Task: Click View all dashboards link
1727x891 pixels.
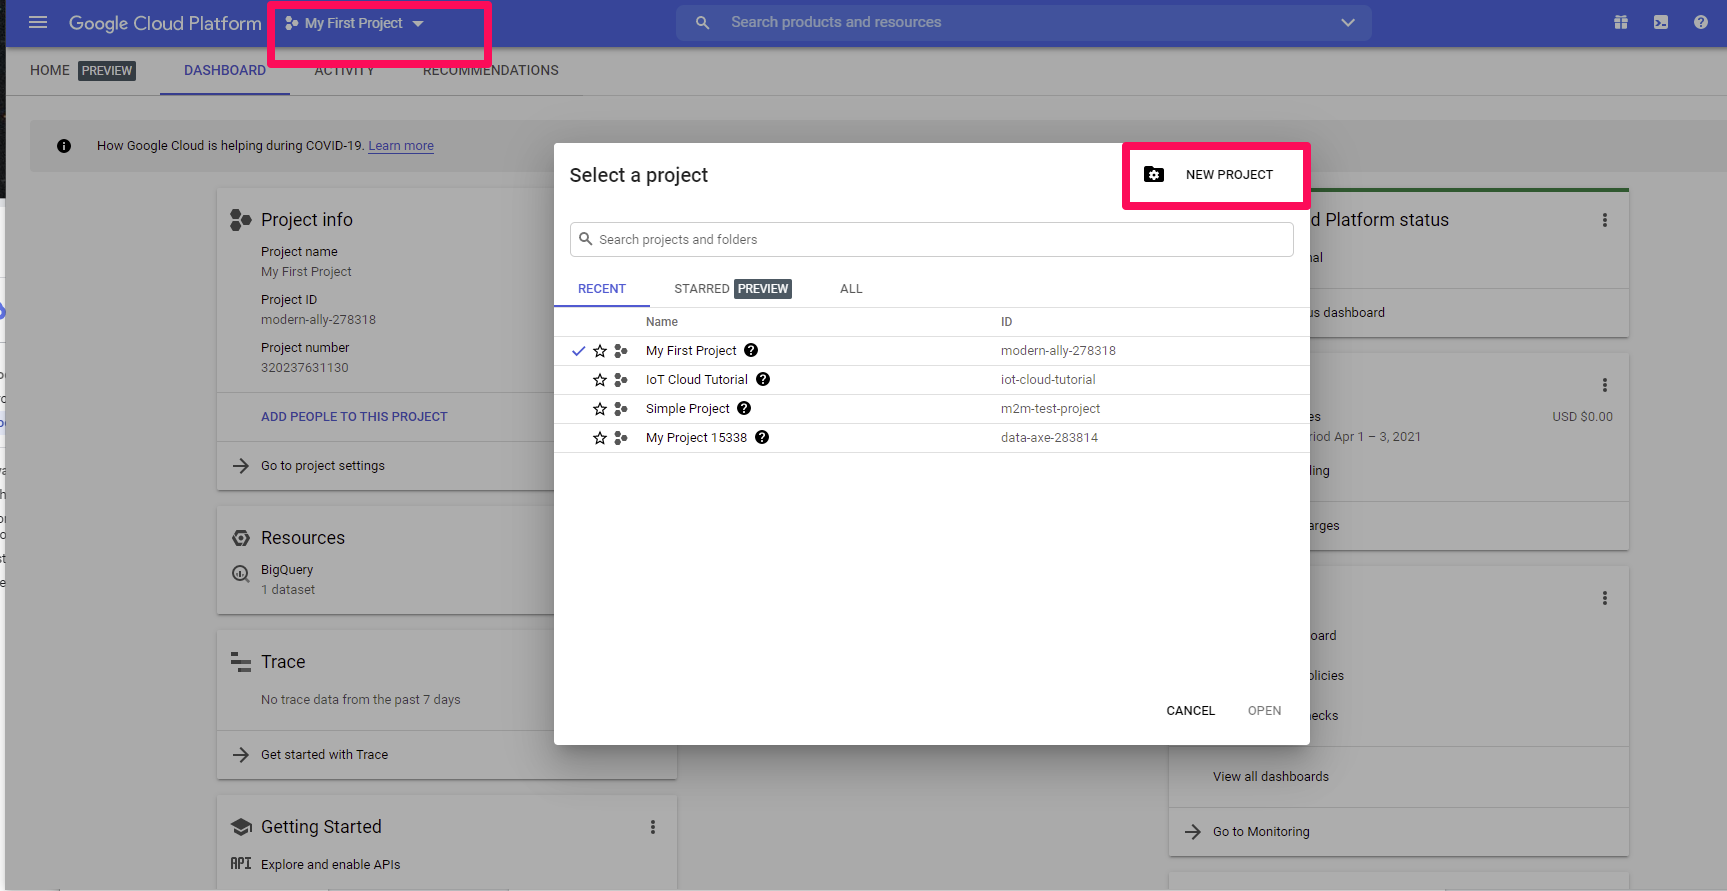Action: coord(1271,777)
